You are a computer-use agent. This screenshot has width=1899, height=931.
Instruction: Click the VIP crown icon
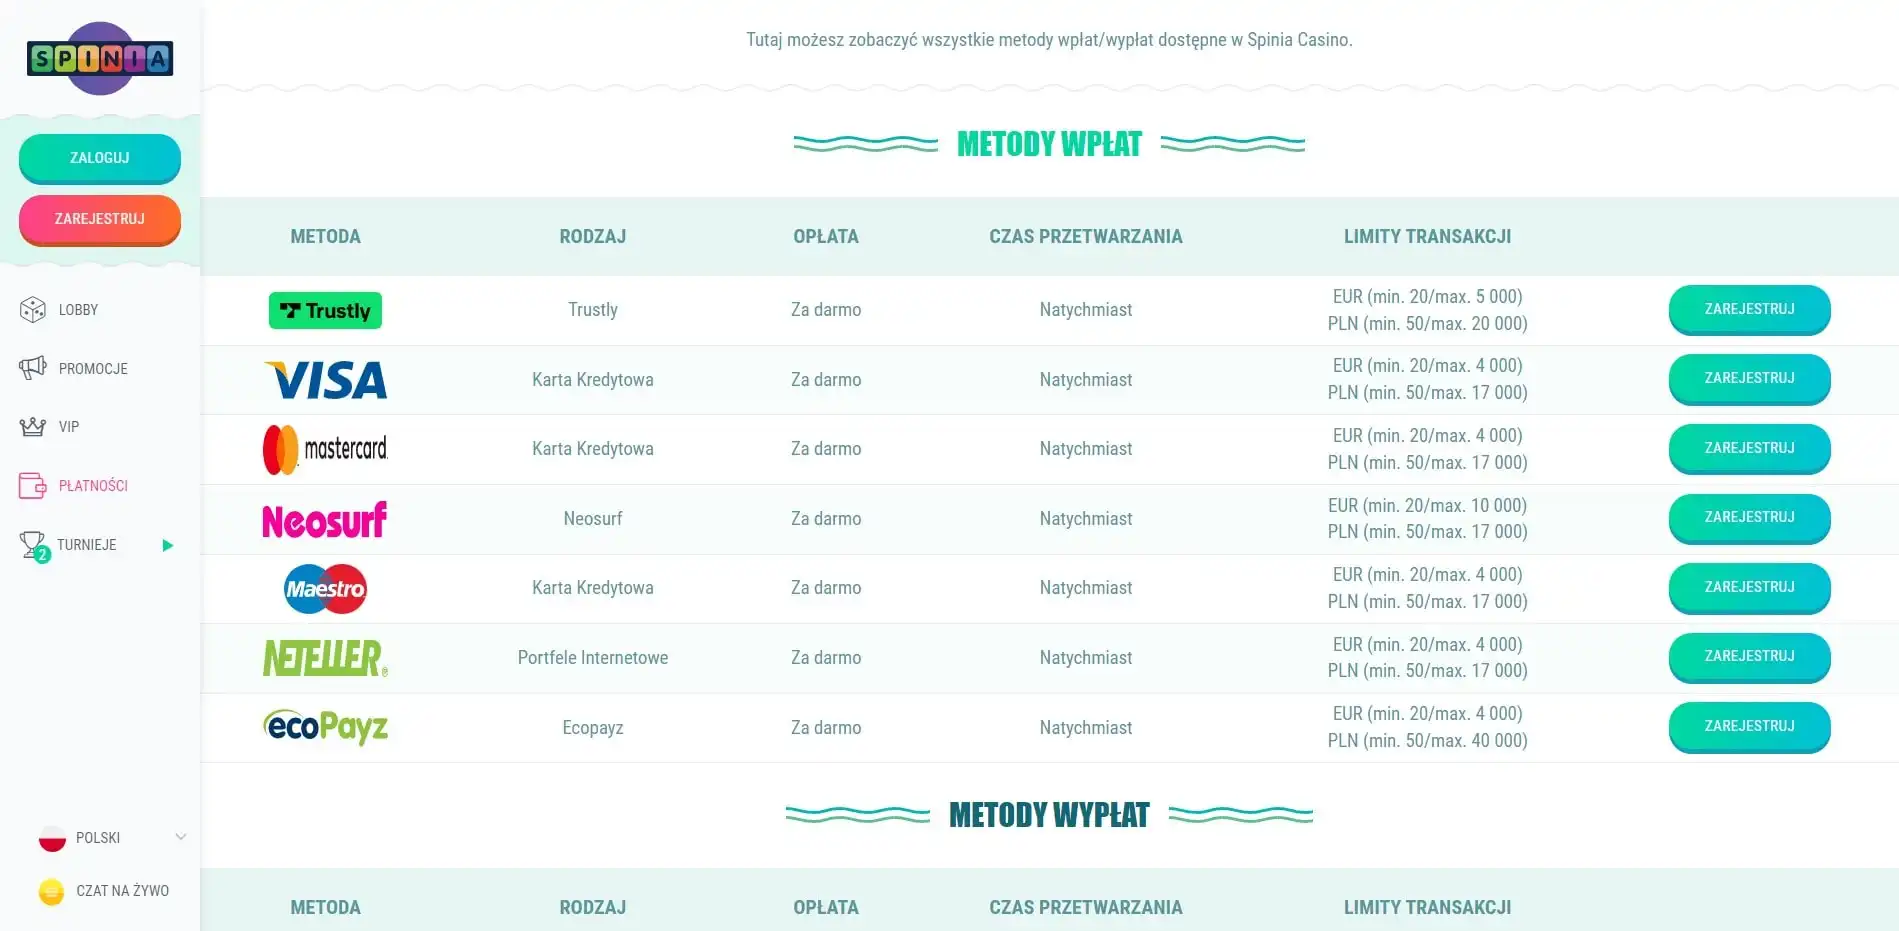33,427
